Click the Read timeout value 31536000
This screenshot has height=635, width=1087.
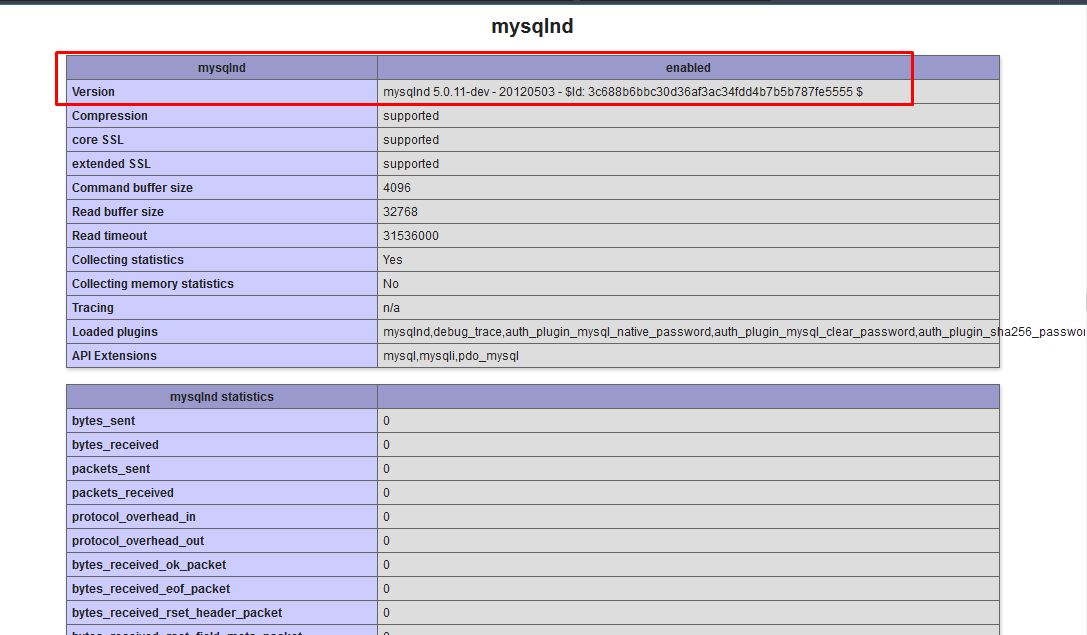(411, 236)
